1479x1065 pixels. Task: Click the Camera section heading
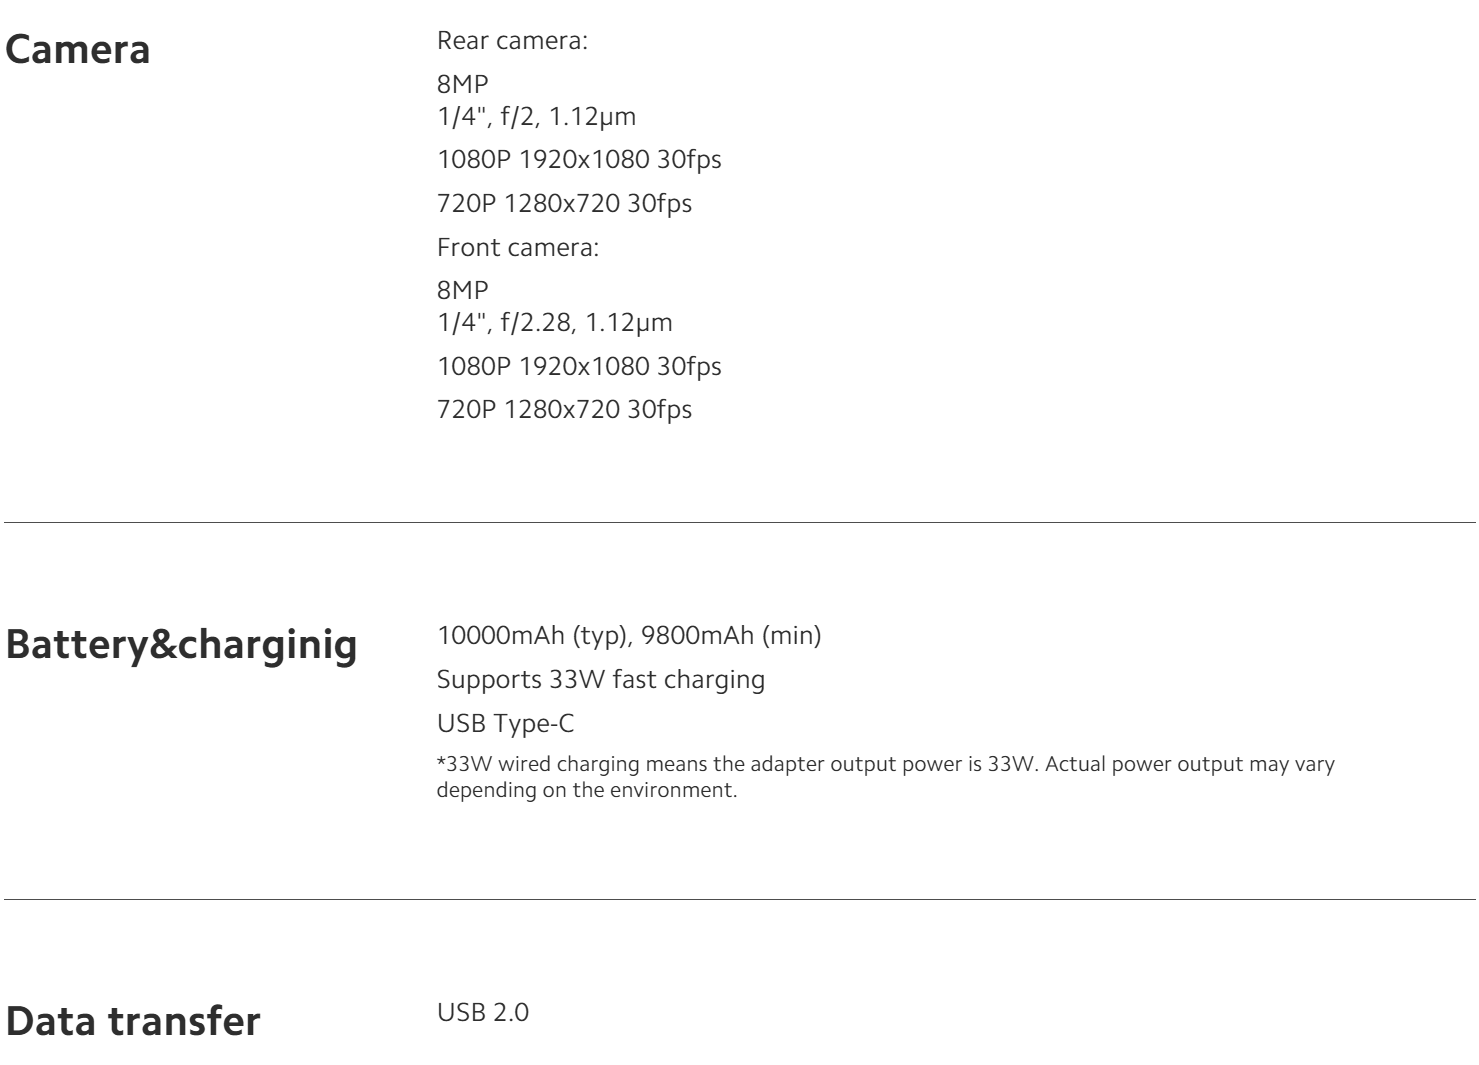pyautogui.click(x=78, y=50)
